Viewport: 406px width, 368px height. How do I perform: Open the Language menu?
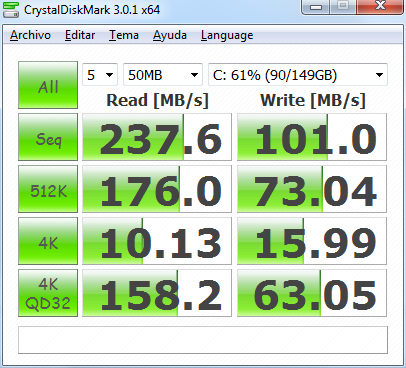(x=227, y=35)
